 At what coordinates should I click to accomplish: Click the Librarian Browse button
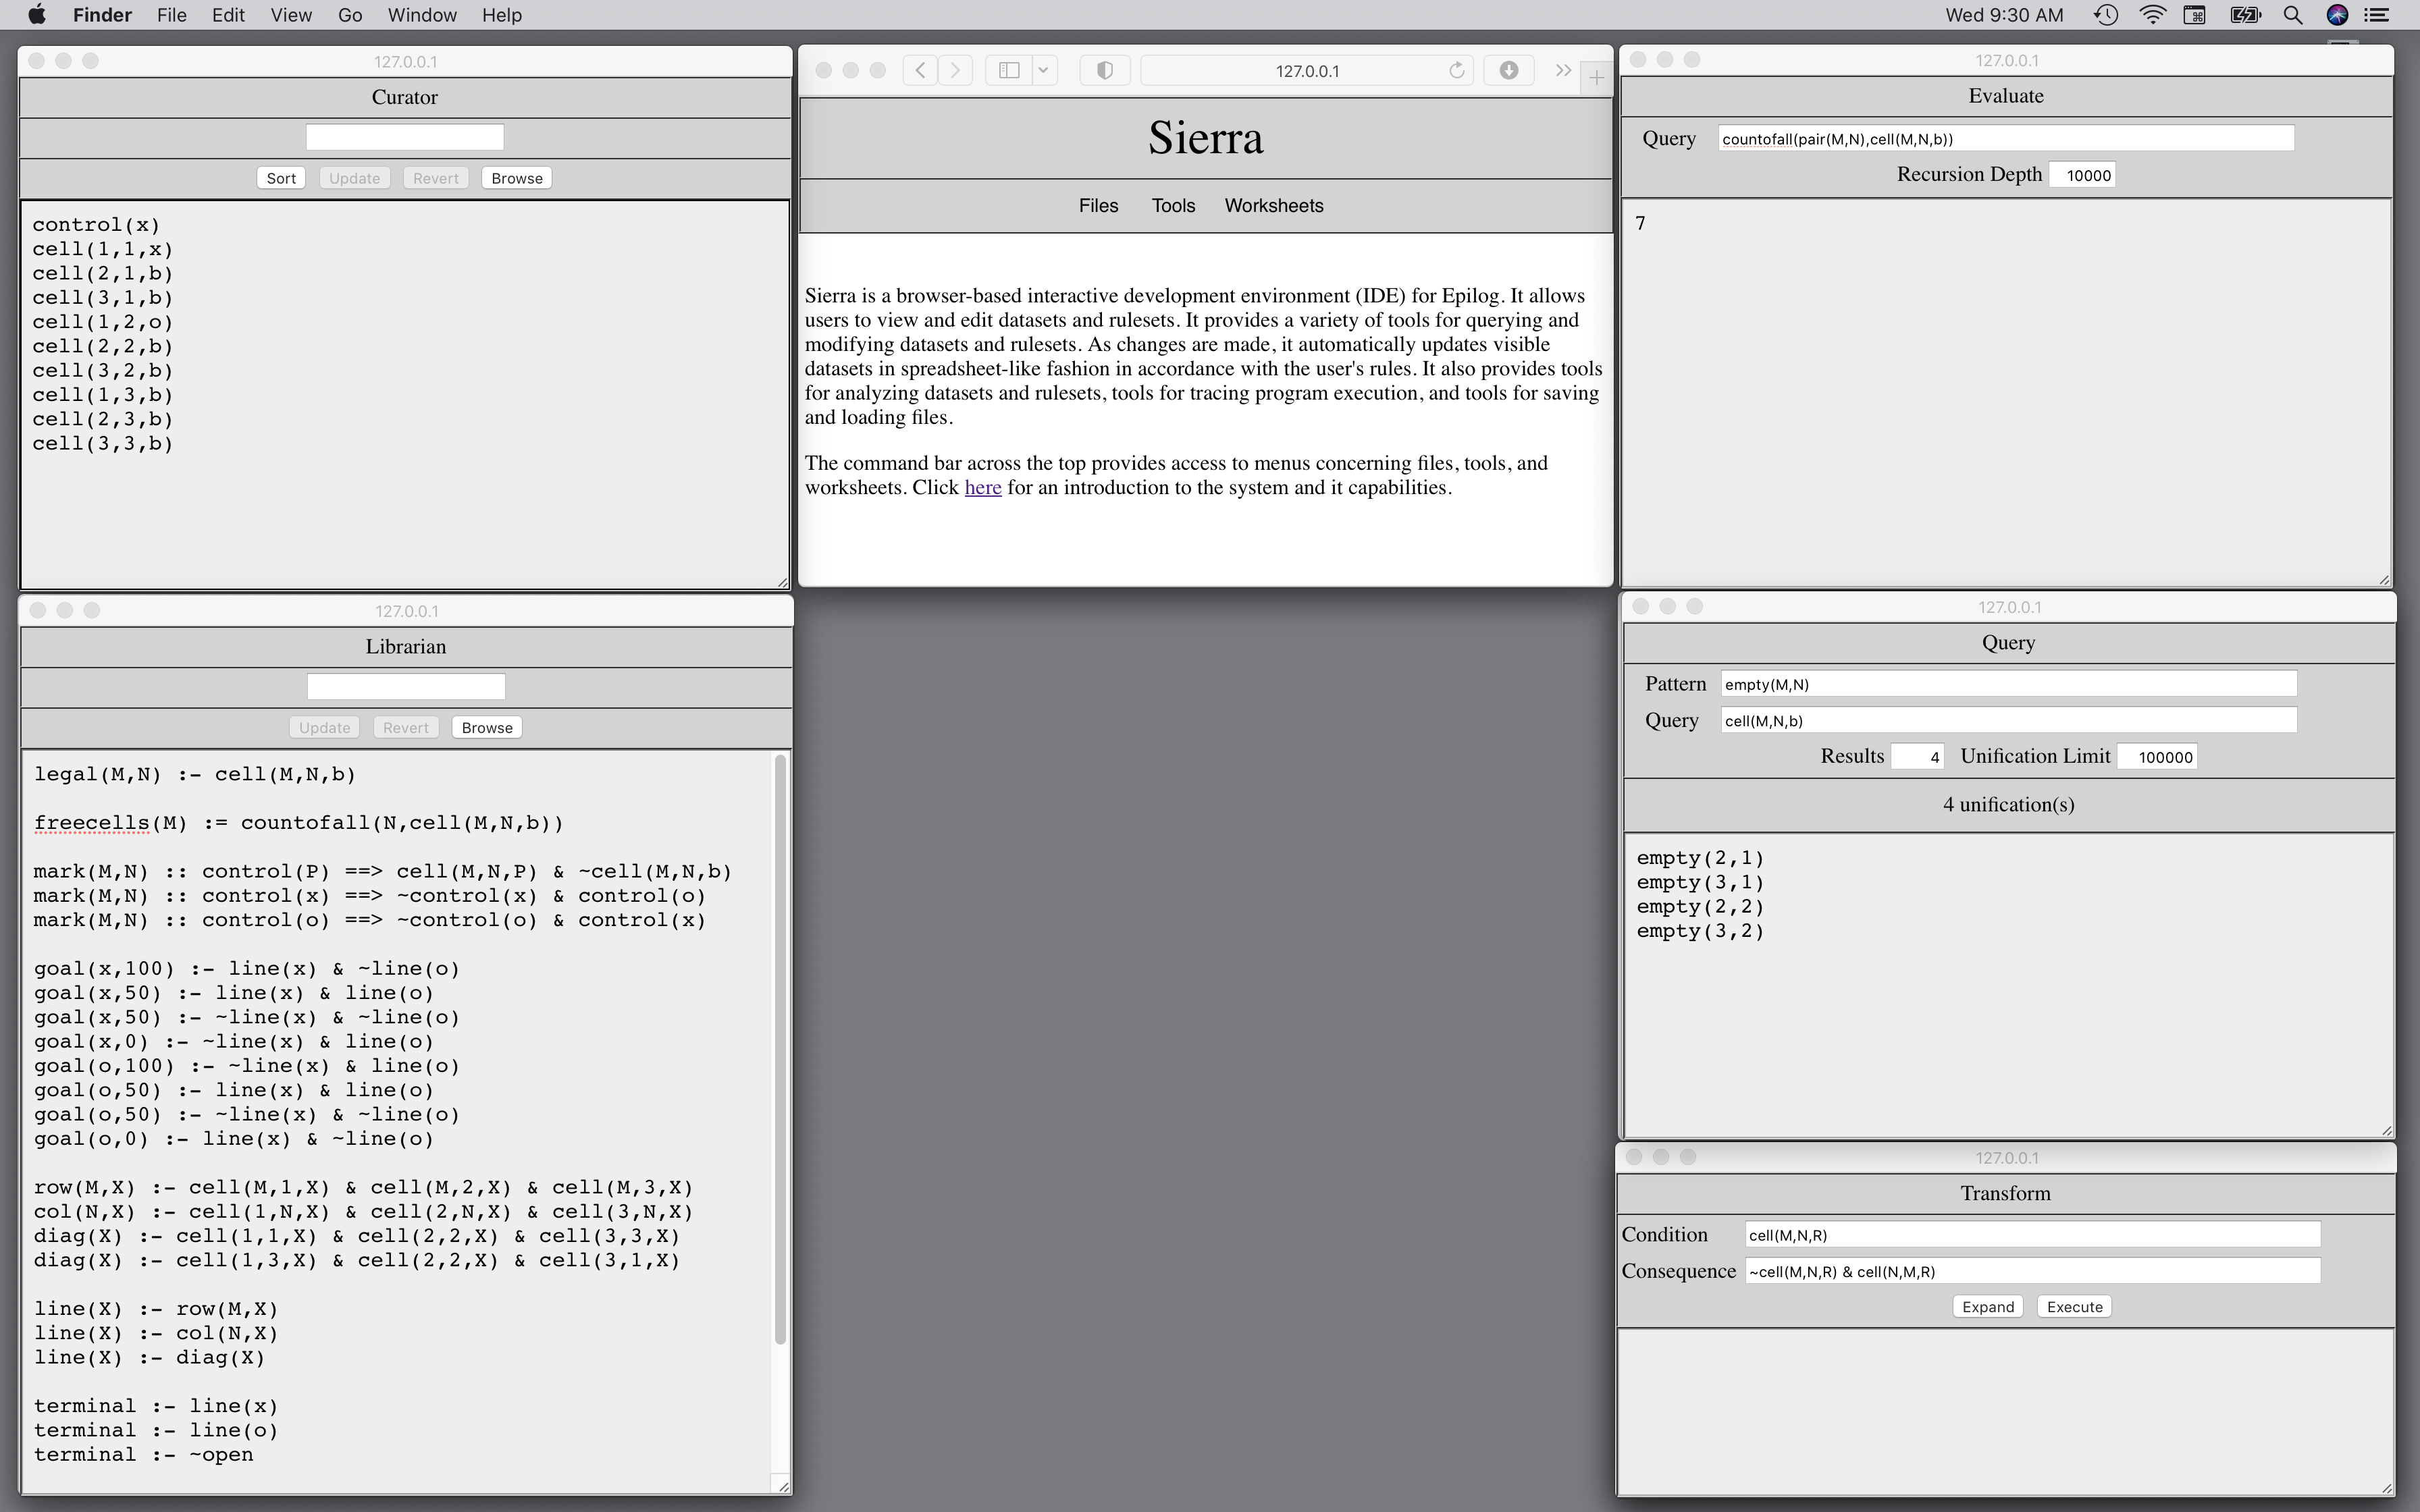click(x=487, y=728)
